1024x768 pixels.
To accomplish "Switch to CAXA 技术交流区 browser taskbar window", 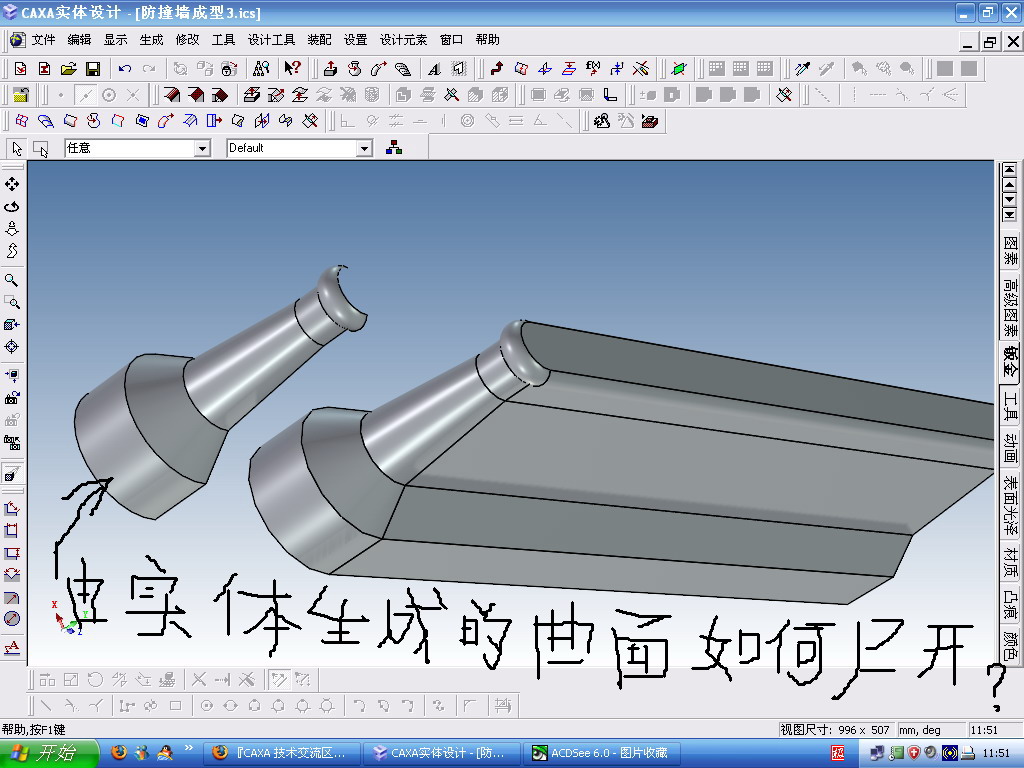I will pyautogui.click(x=281, y=753).
